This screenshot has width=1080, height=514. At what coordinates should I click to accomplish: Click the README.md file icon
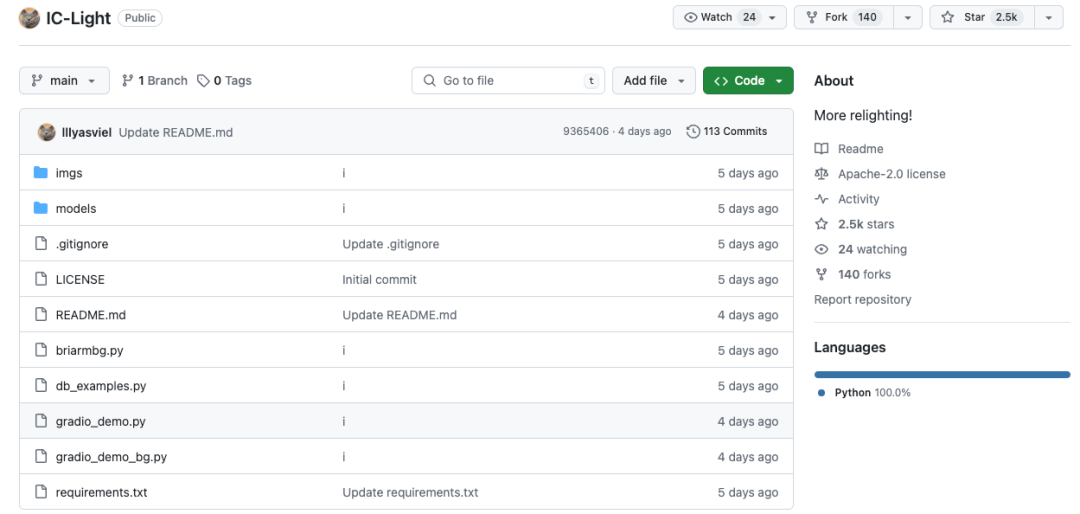pos(41,315)
